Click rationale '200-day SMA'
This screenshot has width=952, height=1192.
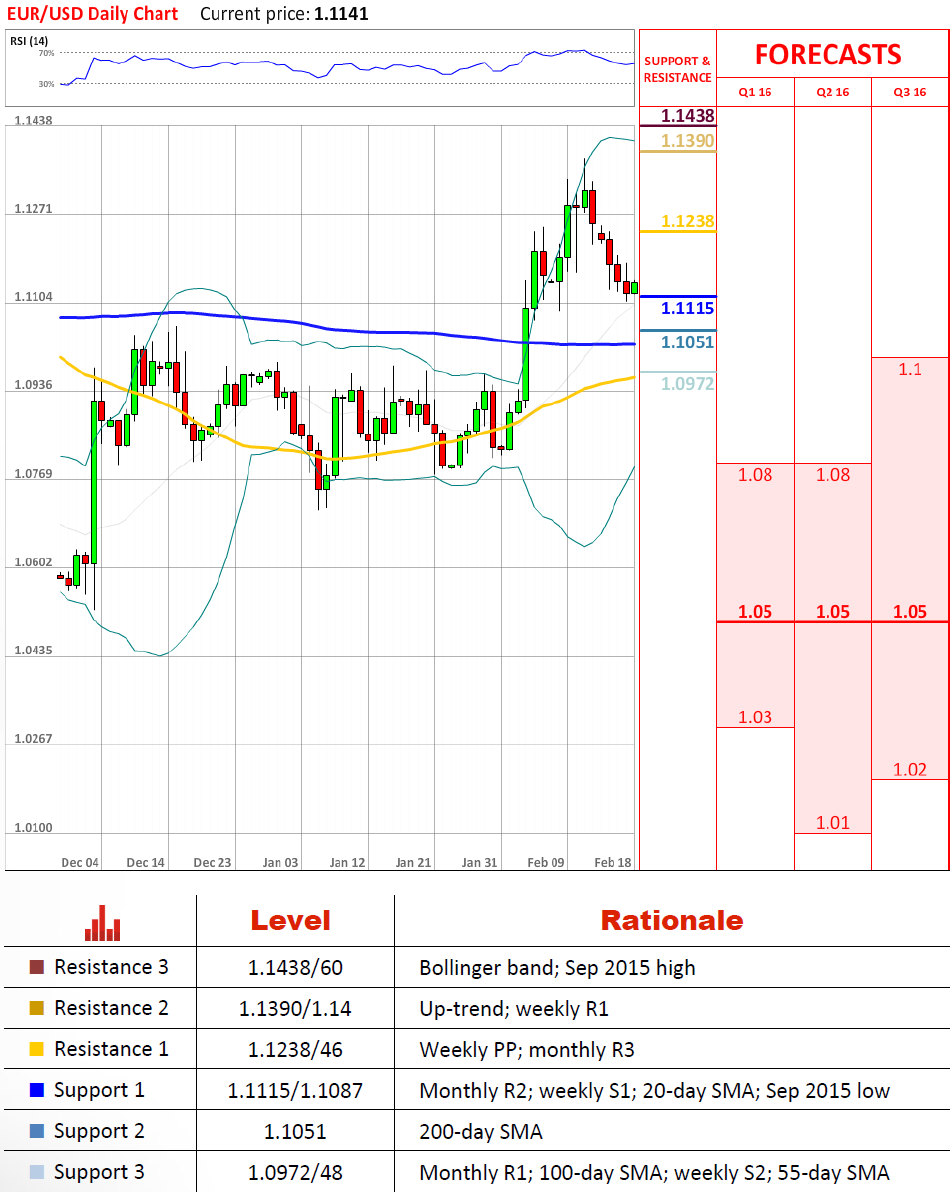coord(481,1132)
